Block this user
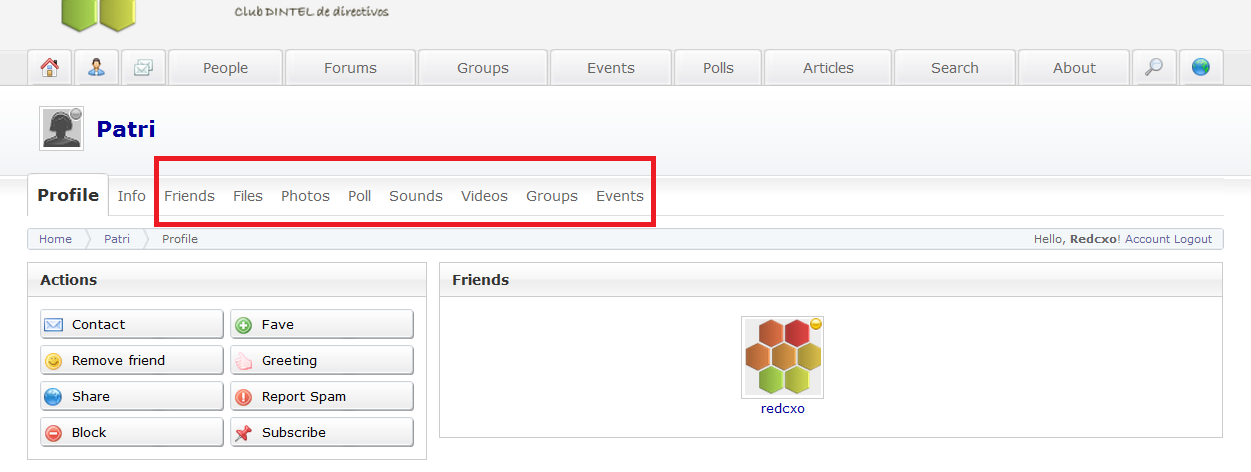 click(x=132, y=432)
